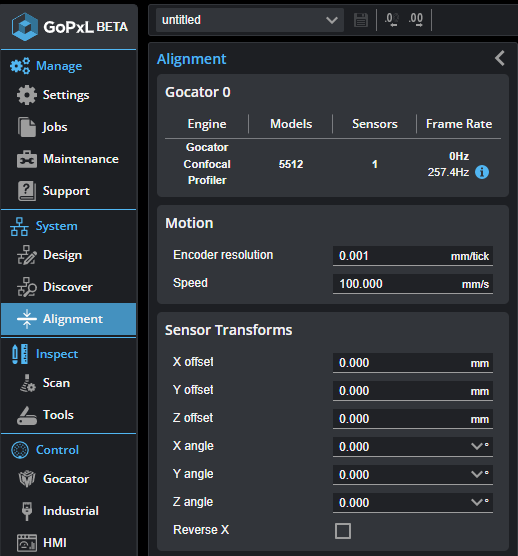Image resolution: width=518 pixels, height=556 pixels.
Task: Click the frame rate info icon
Action: coord(482,172)
